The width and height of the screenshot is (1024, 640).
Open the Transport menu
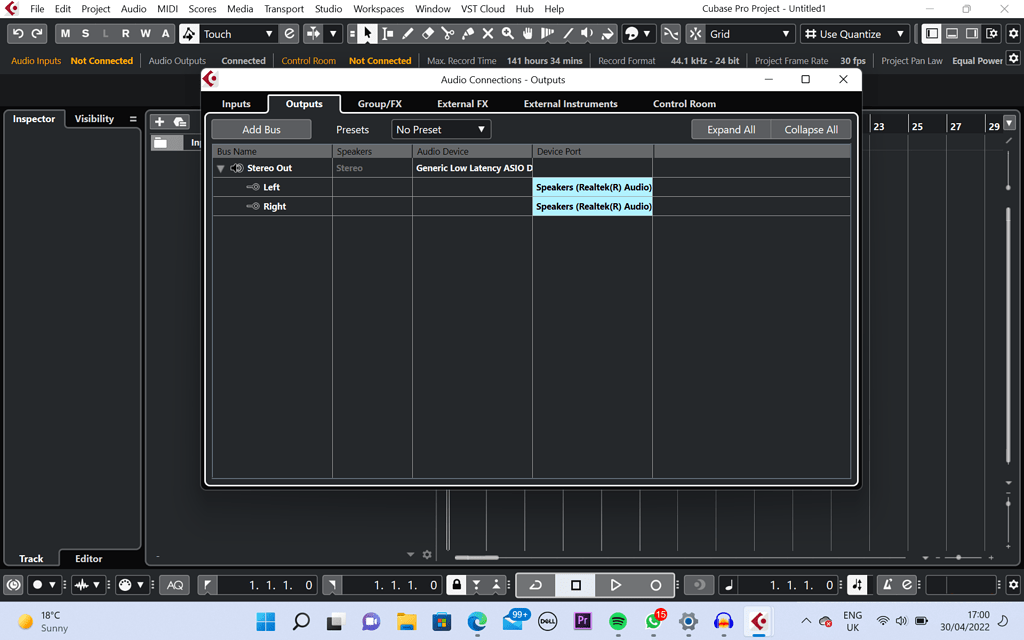pyautogui.click(x=283, y=9)
